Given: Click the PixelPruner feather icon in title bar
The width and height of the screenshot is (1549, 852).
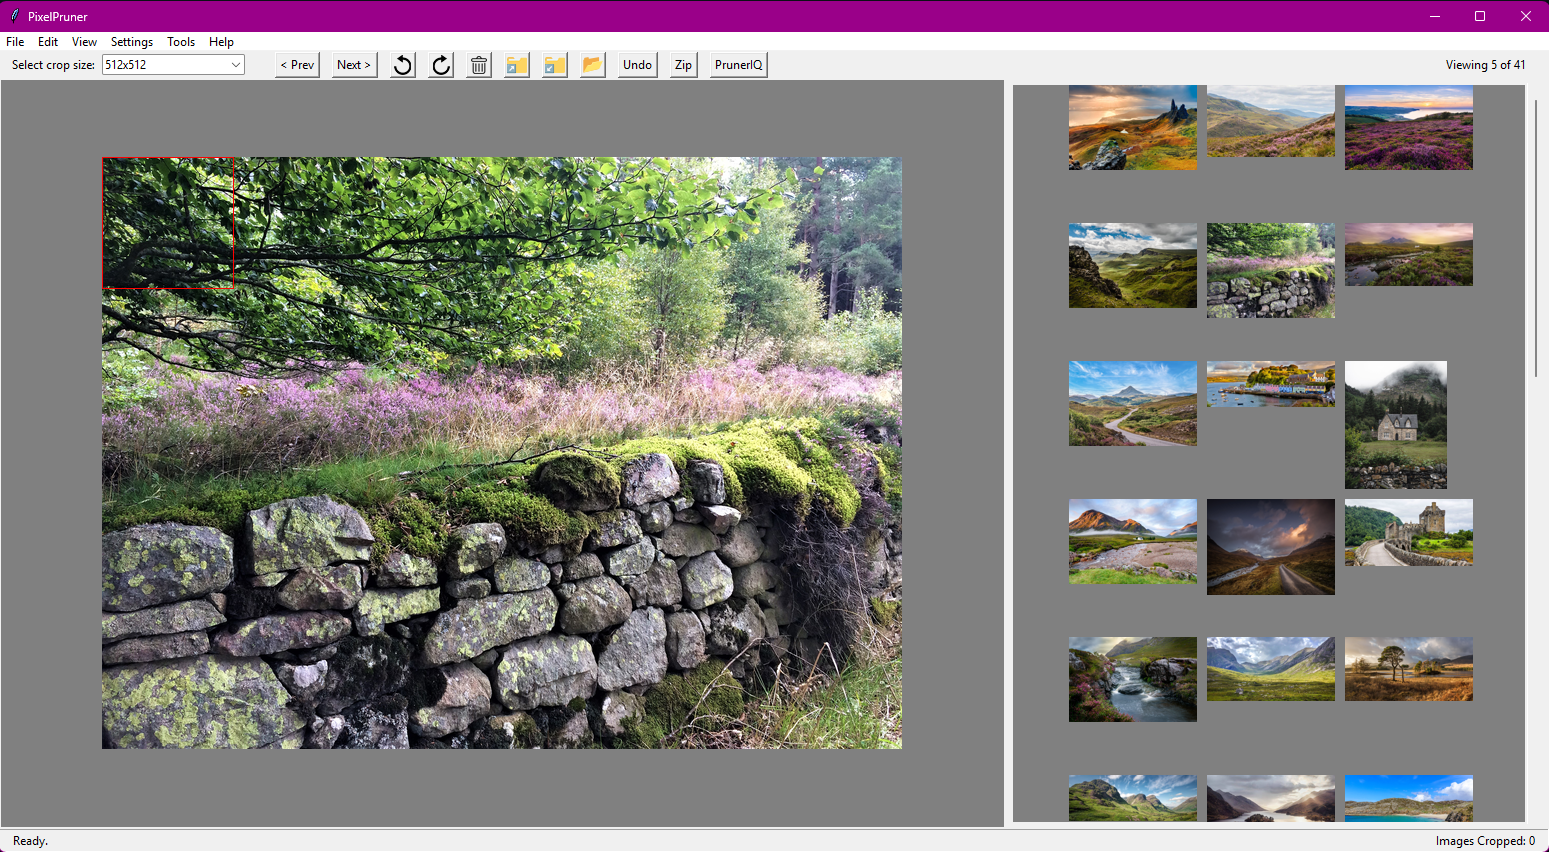Looking at the screenshot, I should click(x=15, y=16).
